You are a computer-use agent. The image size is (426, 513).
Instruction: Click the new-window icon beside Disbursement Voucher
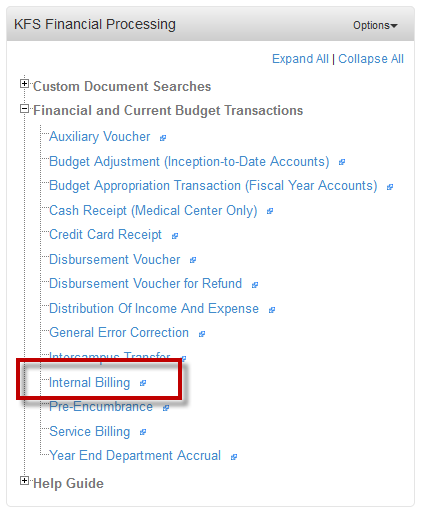coord(193,260)
